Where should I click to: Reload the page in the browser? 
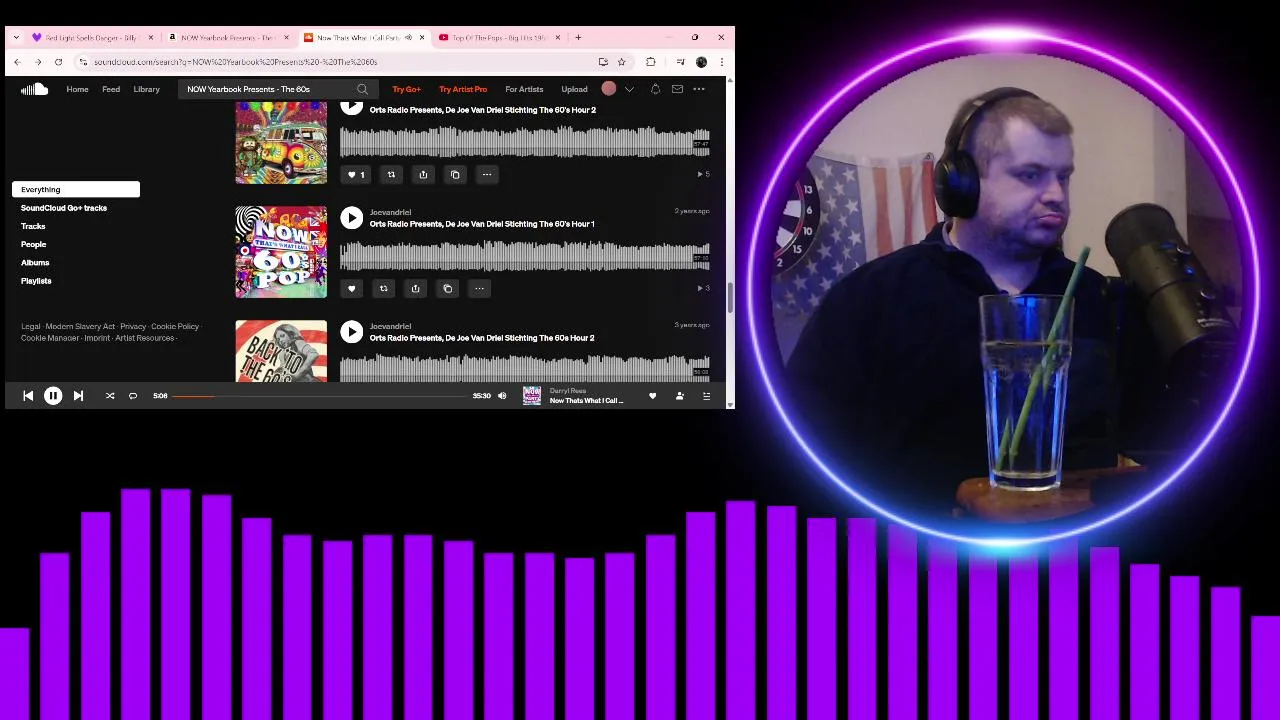[58, 62]
